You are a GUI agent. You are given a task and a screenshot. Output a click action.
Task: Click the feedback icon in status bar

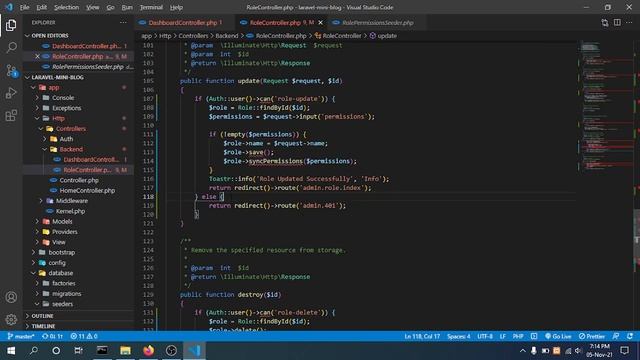616,336
